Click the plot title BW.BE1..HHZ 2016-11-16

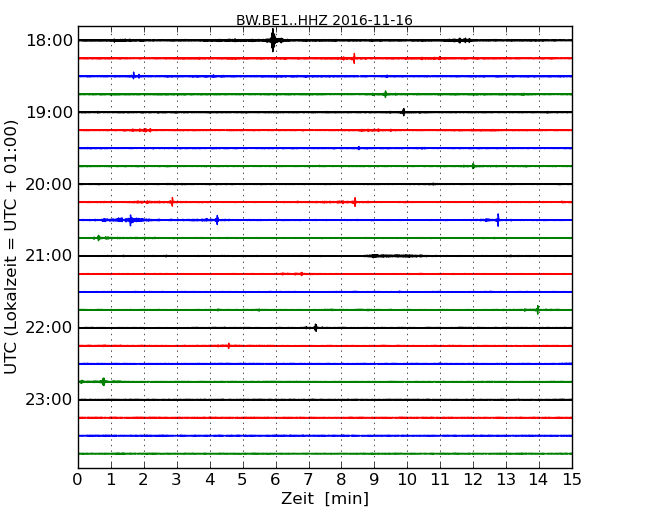tap(324, 20)
